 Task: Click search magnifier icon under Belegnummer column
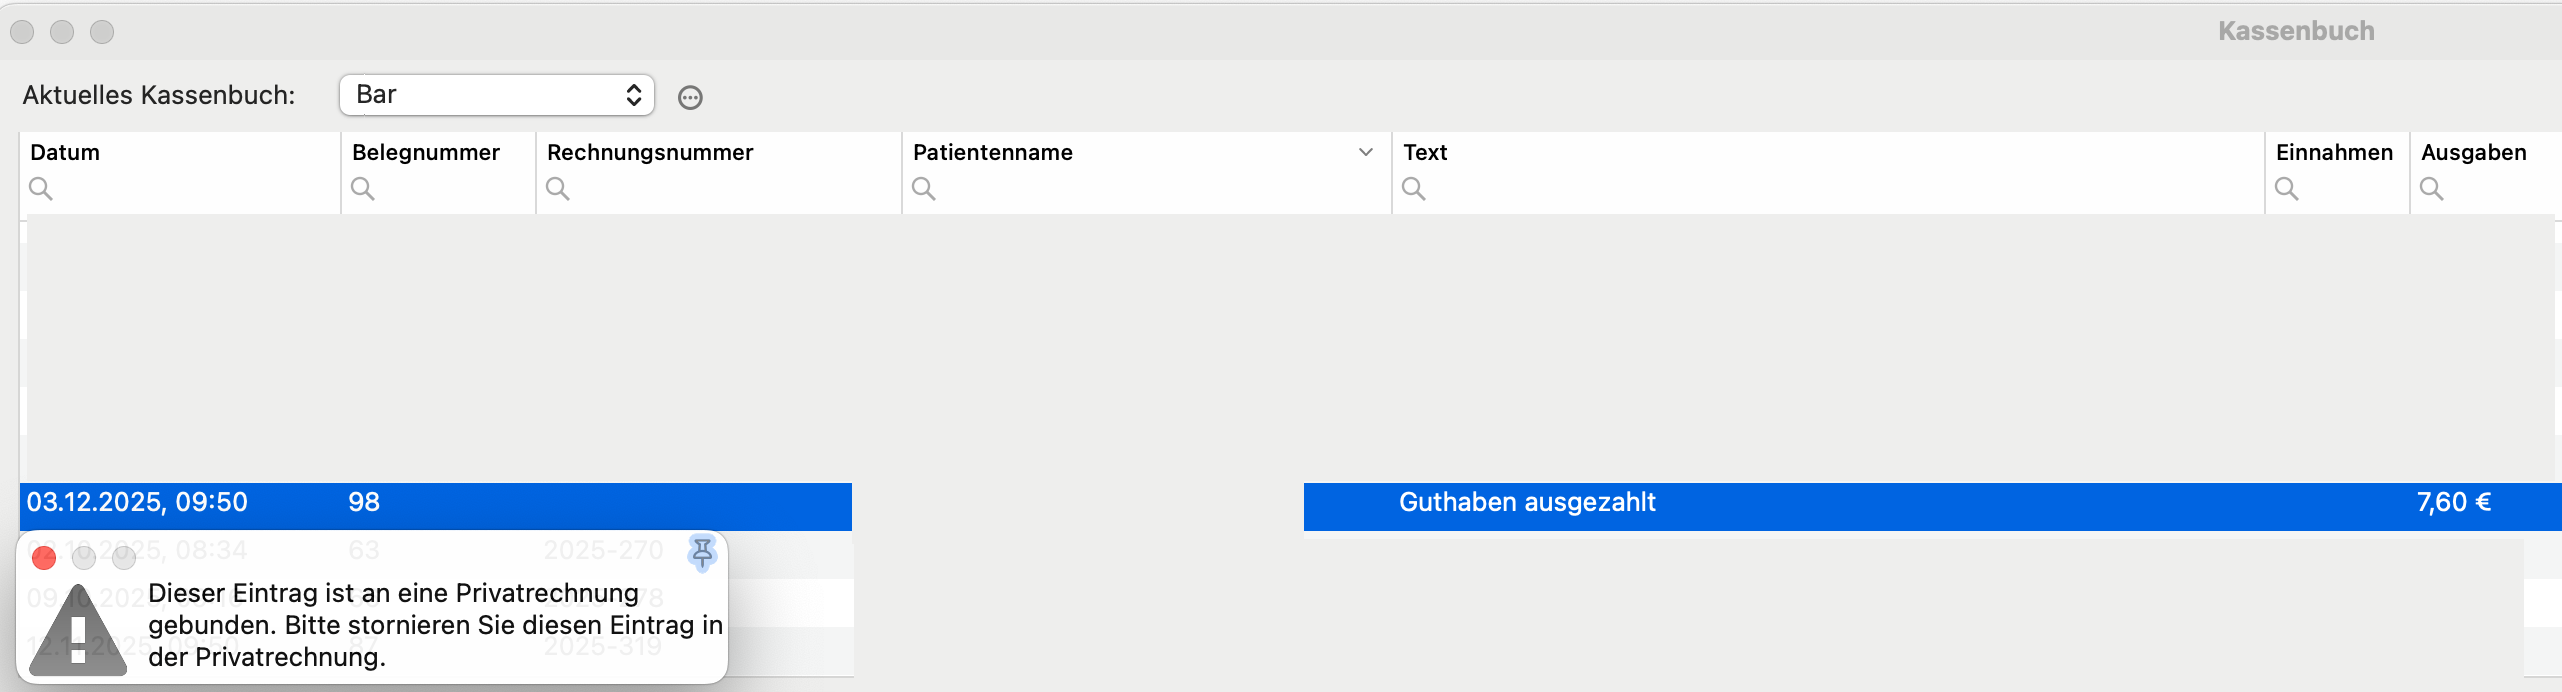[x=363, y=188]
